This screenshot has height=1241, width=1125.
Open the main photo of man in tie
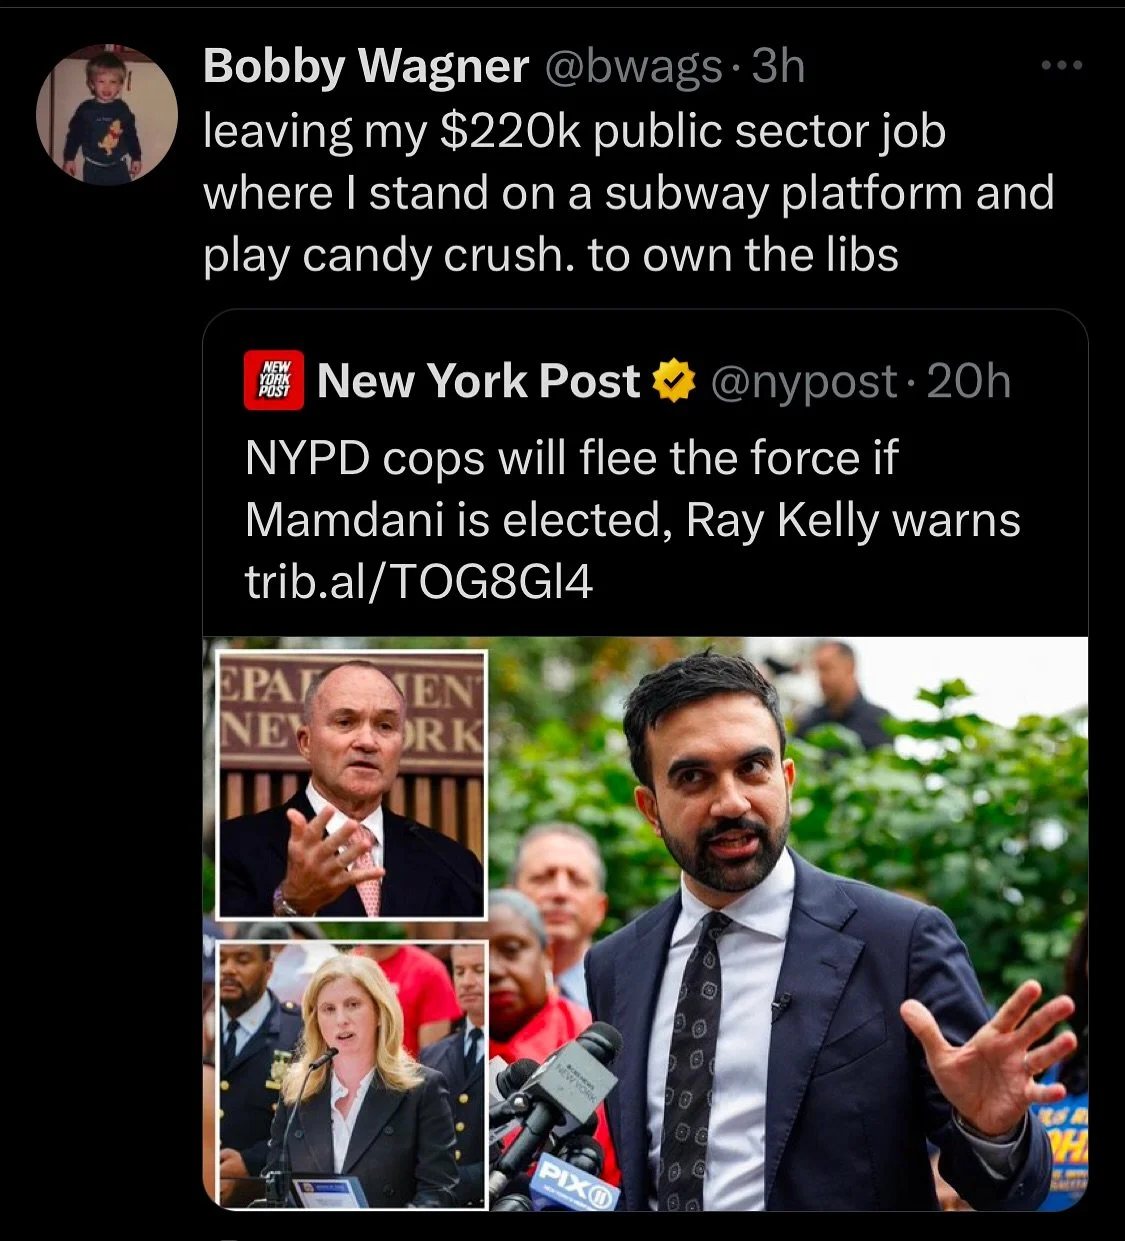tap(788, 923)
